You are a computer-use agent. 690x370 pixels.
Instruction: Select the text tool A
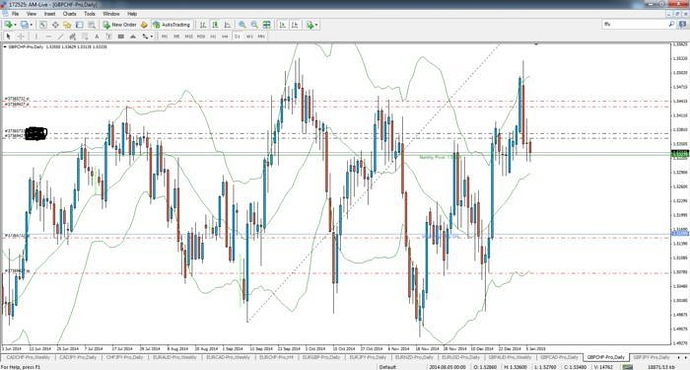click(x=97, y=37)
